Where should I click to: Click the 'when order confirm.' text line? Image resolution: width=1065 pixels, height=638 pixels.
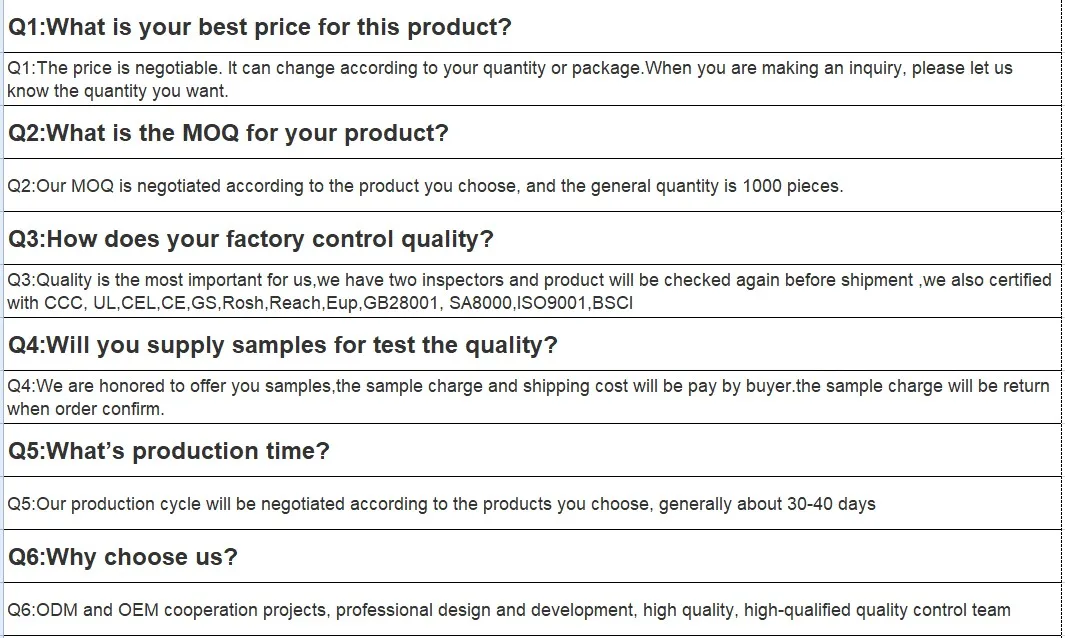coord(85,409)
